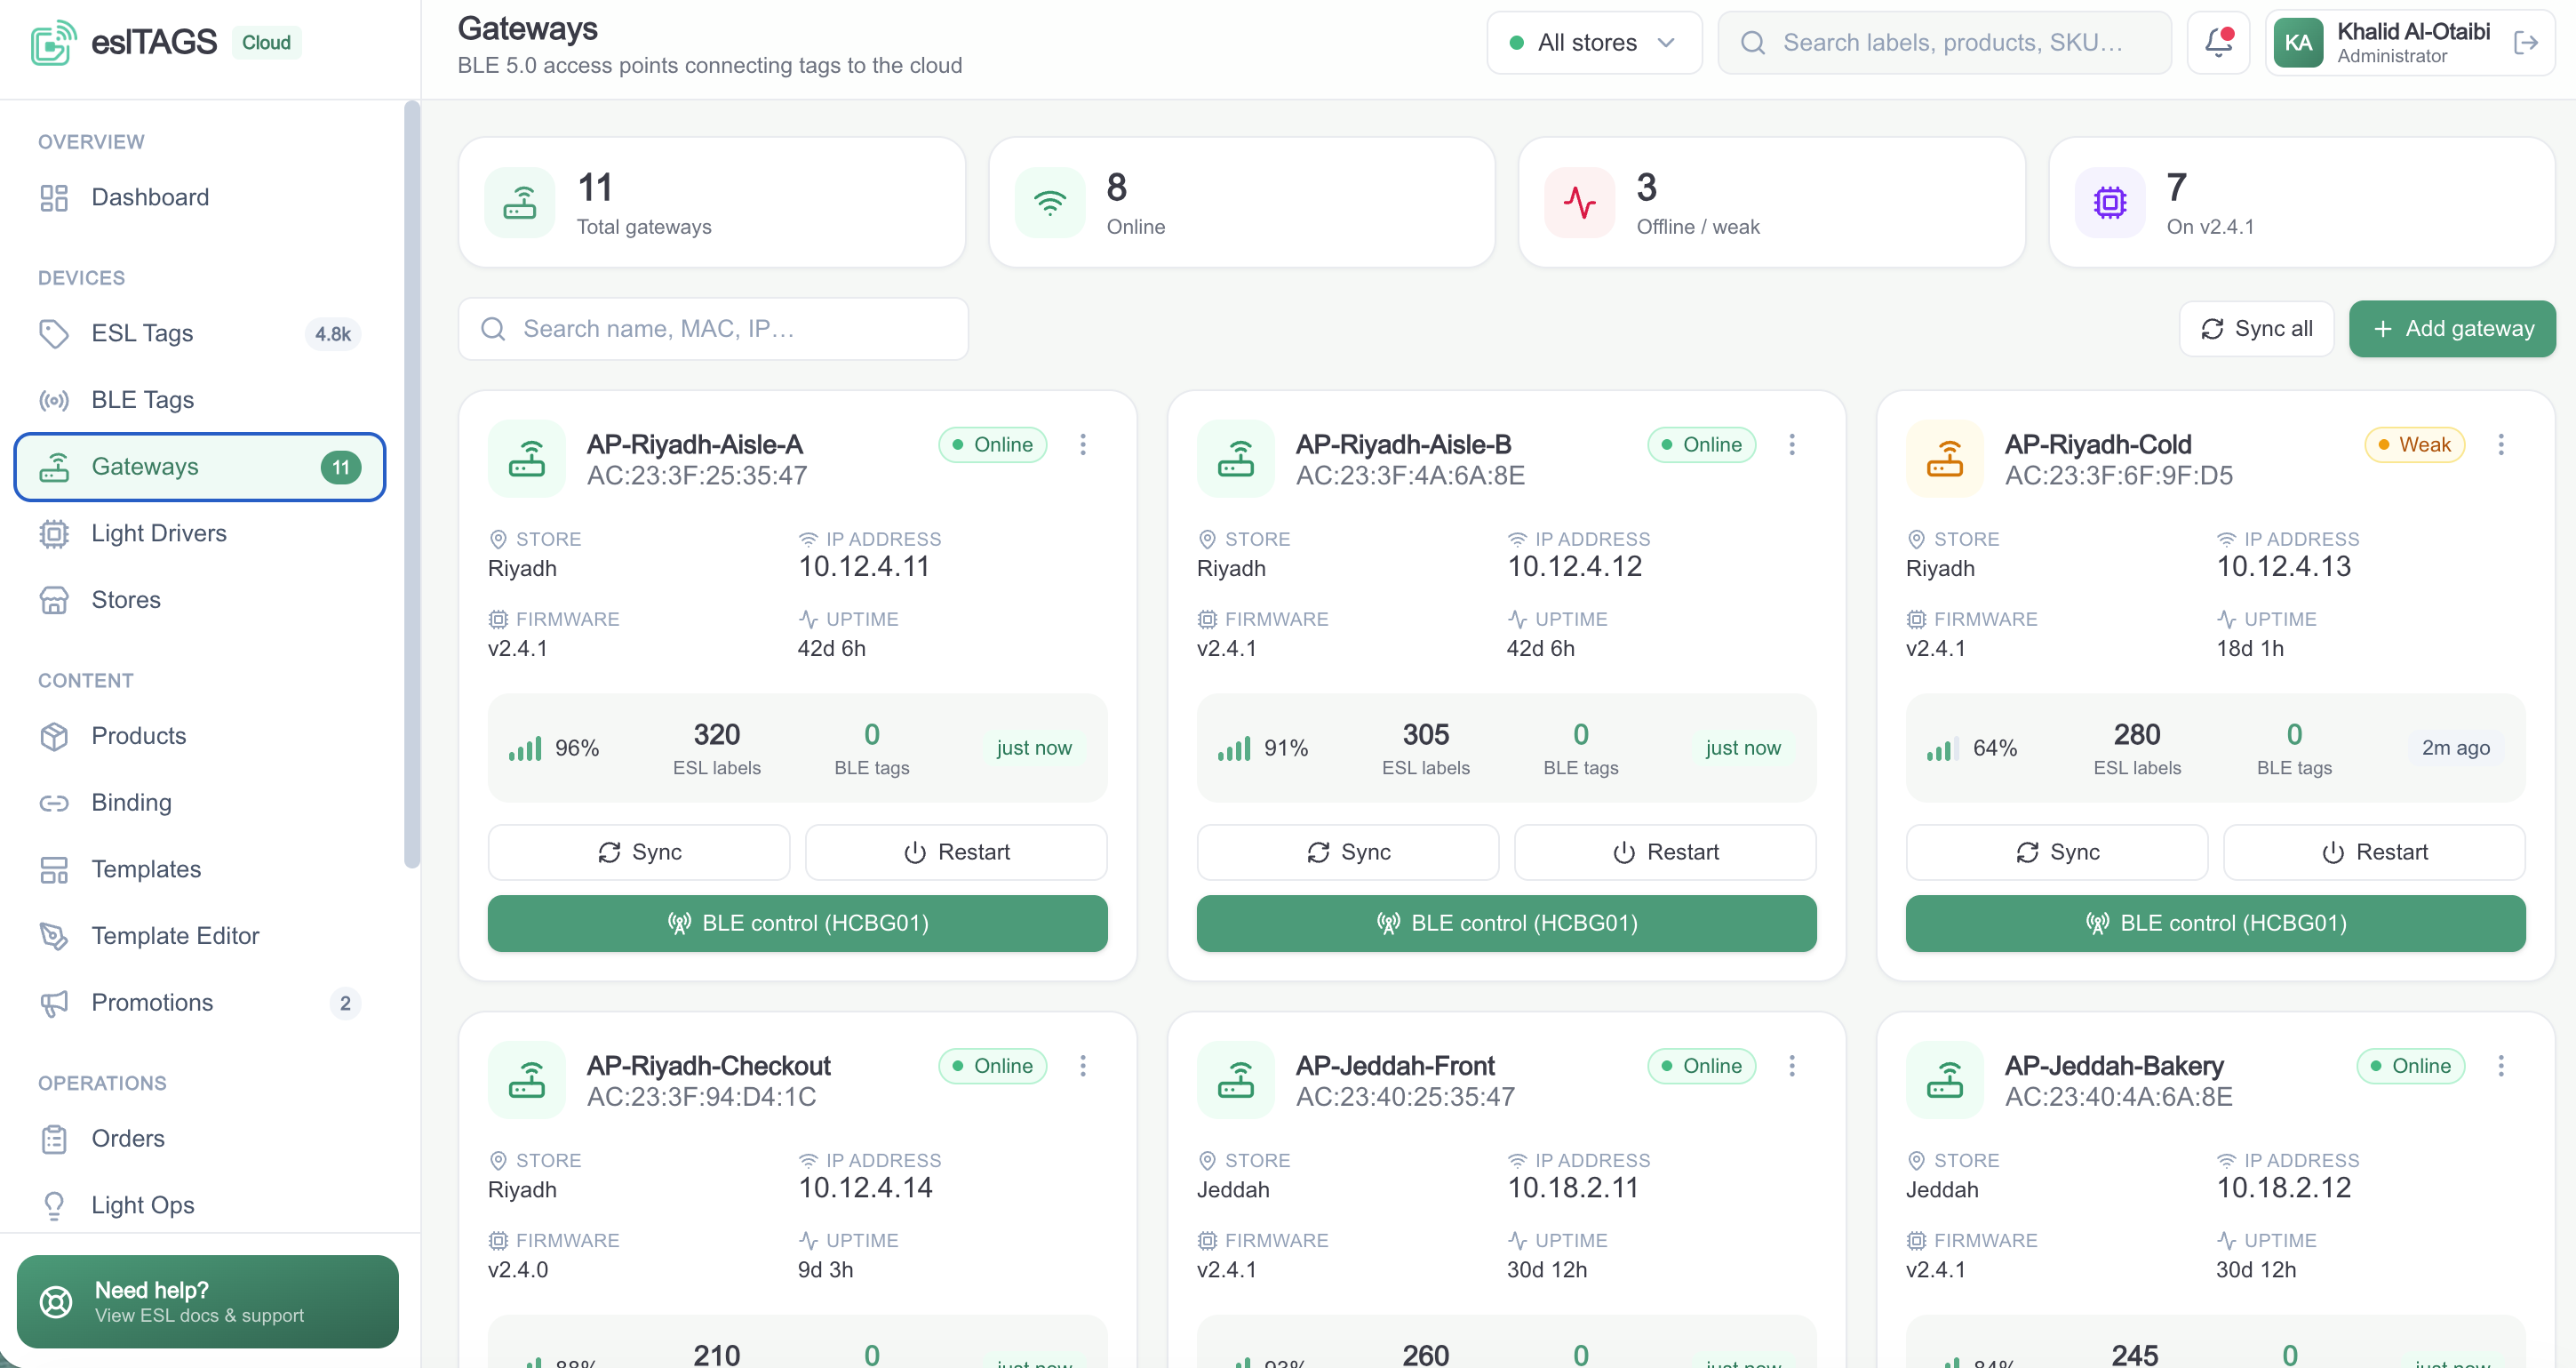This screenshot has height=1368, width=2576.
Task: Click the logout icon next to Khalid Al-Otaibi
Action: [2525, 42]
